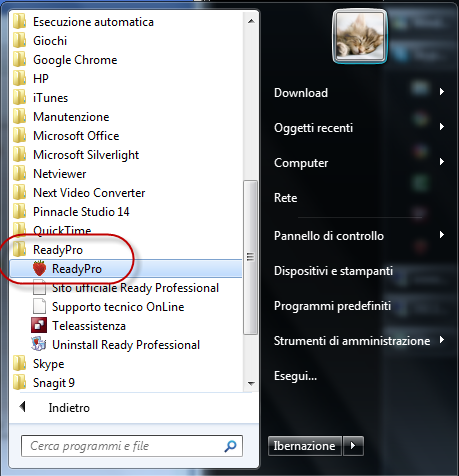Expand Strumenti di amministrazione arrow
The height and width of the screenshot is (476, 459).
(442, 340)
